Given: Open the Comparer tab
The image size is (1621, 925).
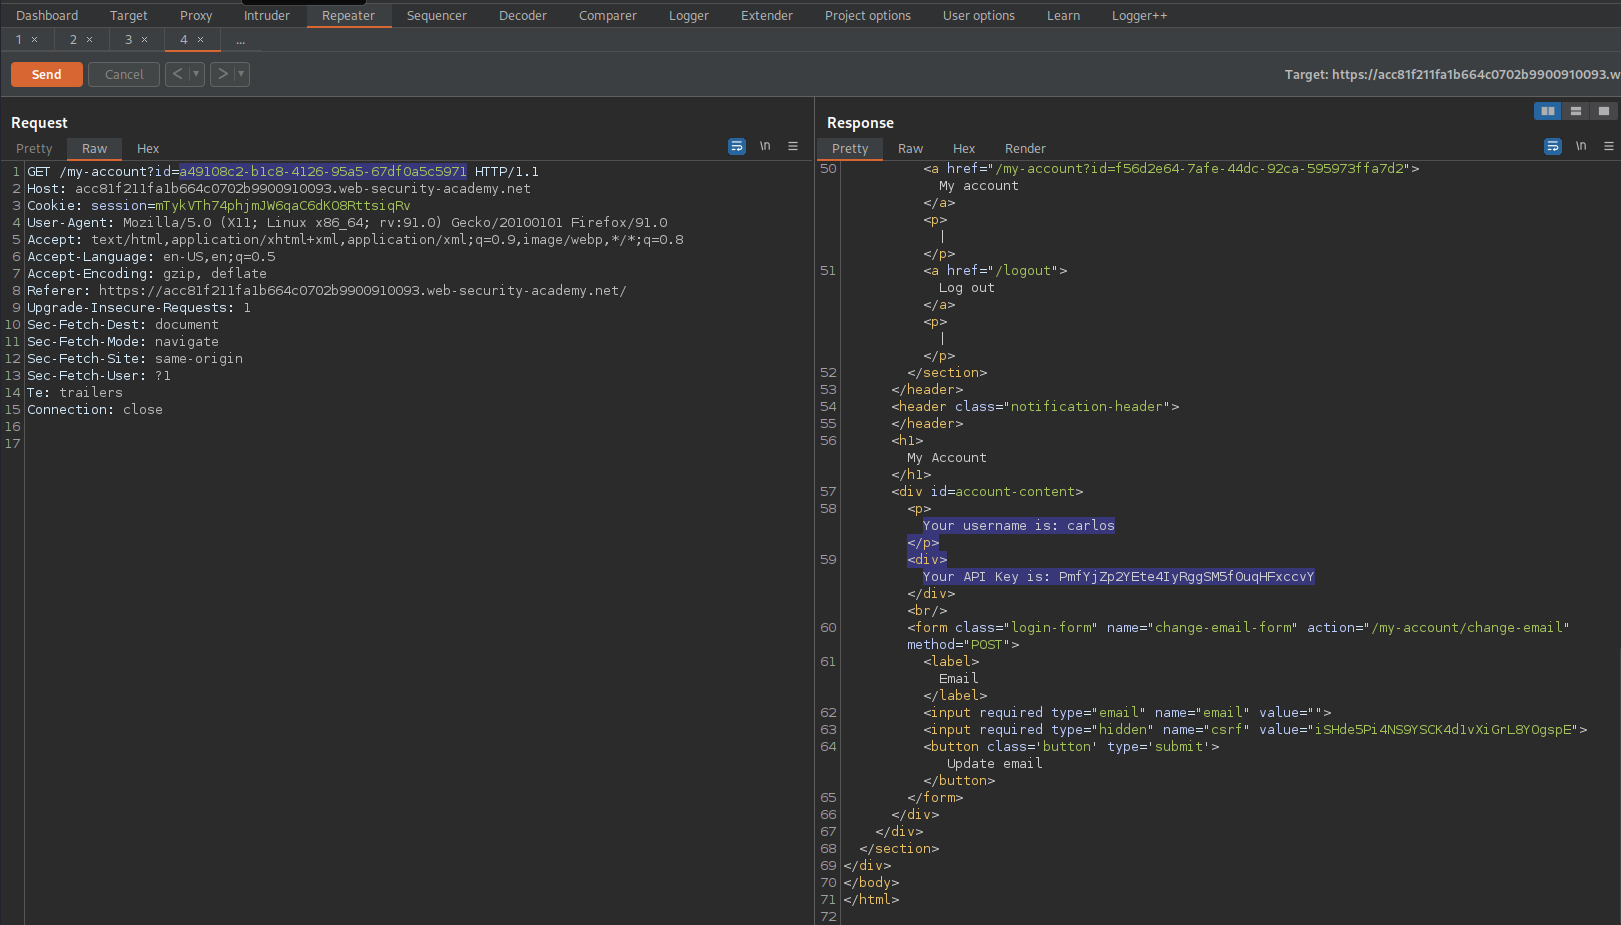Looking at the screenshot, I should pyautogui.click(x=608, y=15).
